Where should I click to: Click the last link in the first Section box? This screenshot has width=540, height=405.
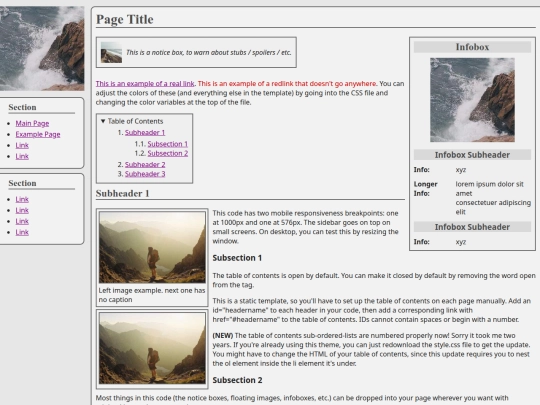22,156
